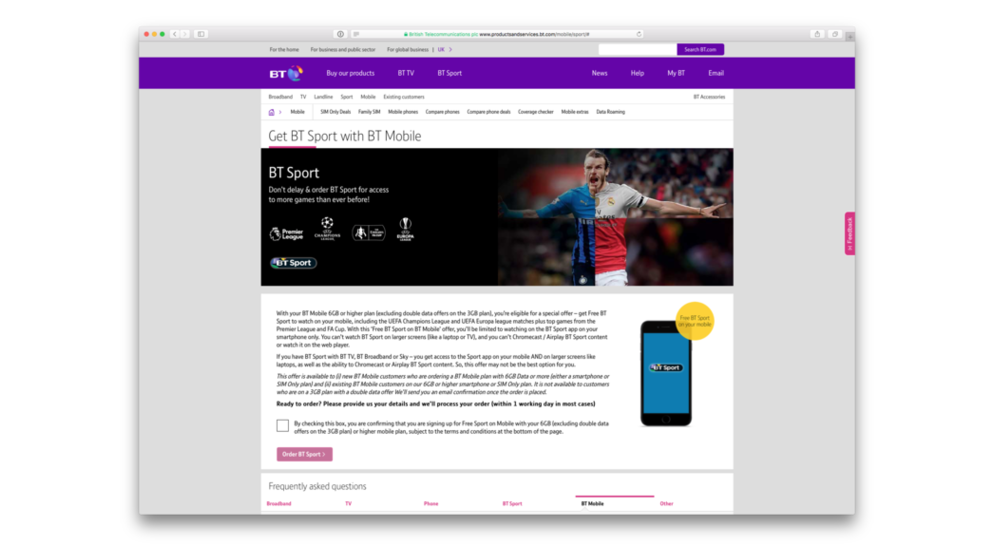This screenshot has width=995, height=560.
Task: Toggle Safari sidebar icon
Action: click(x=201, y=34)
